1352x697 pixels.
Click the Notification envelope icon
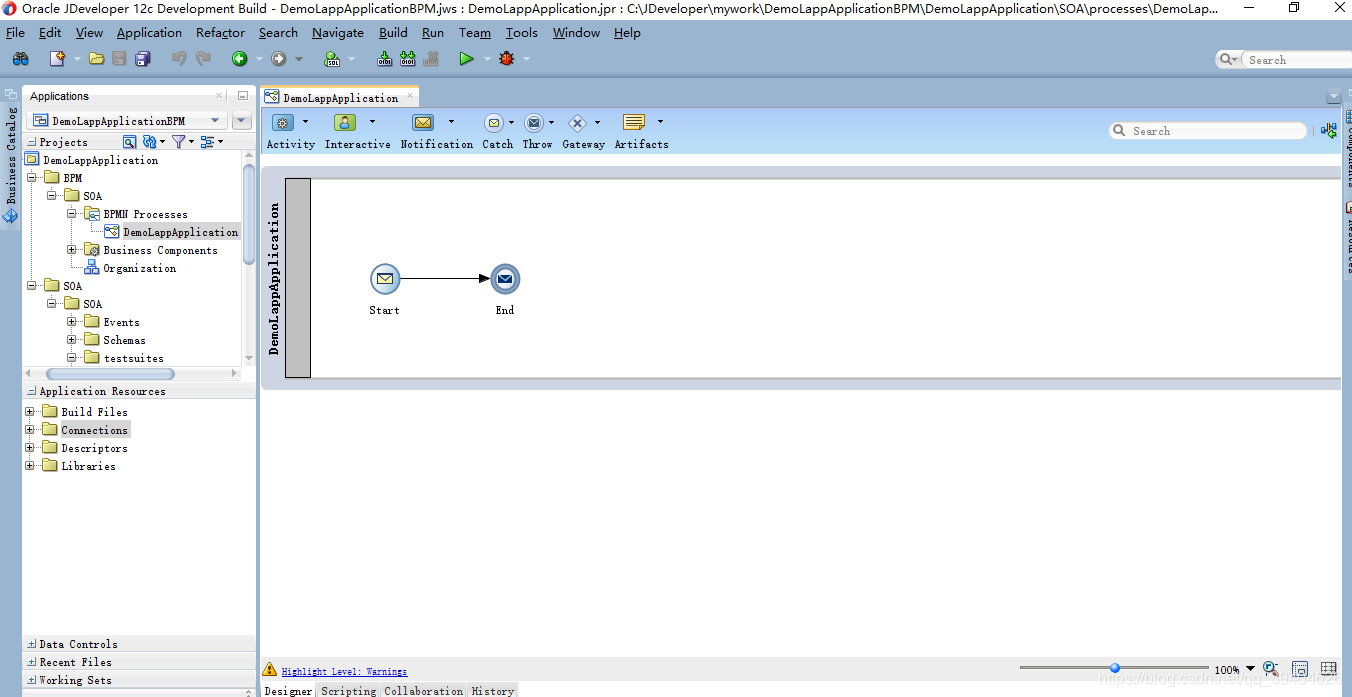pyautogui.click(x=423, y=123)
